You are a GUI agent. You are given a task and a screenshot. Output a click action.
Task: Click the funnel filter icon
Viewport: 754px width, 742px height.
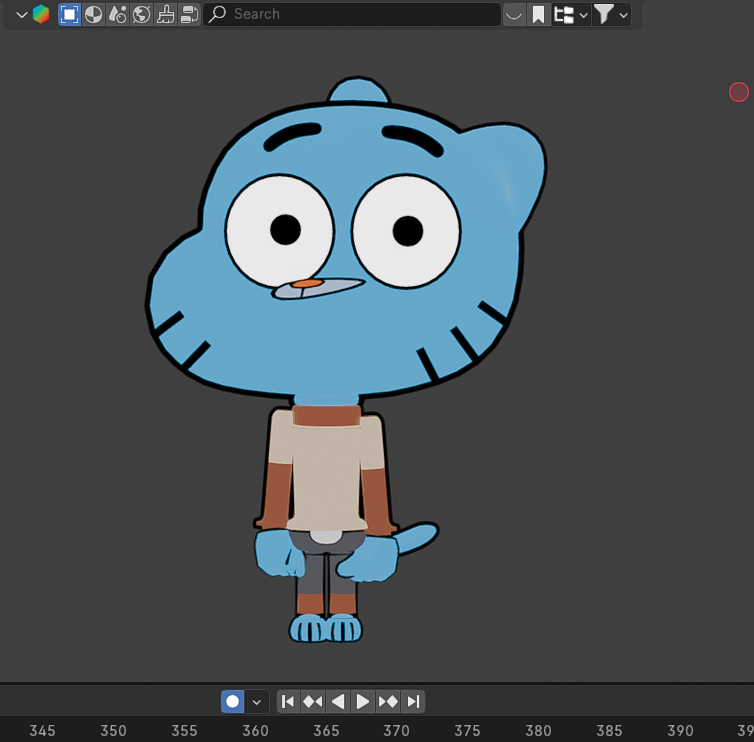pyautogui.click(x=603, y=14)
